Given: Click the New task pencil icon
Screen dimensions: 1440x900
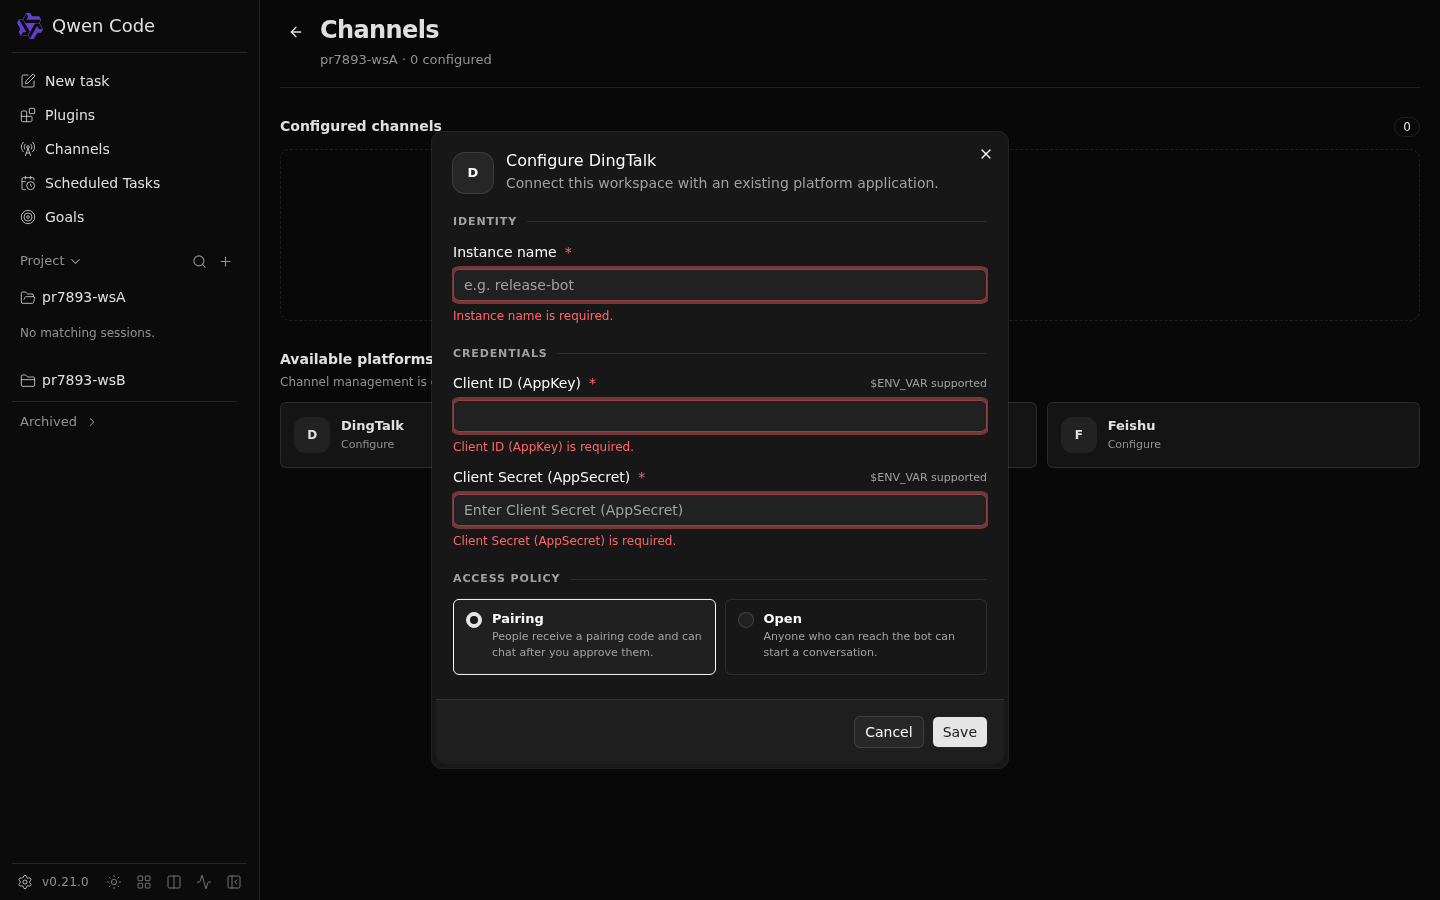Looking at the screenshot, I should pos(28,81).
